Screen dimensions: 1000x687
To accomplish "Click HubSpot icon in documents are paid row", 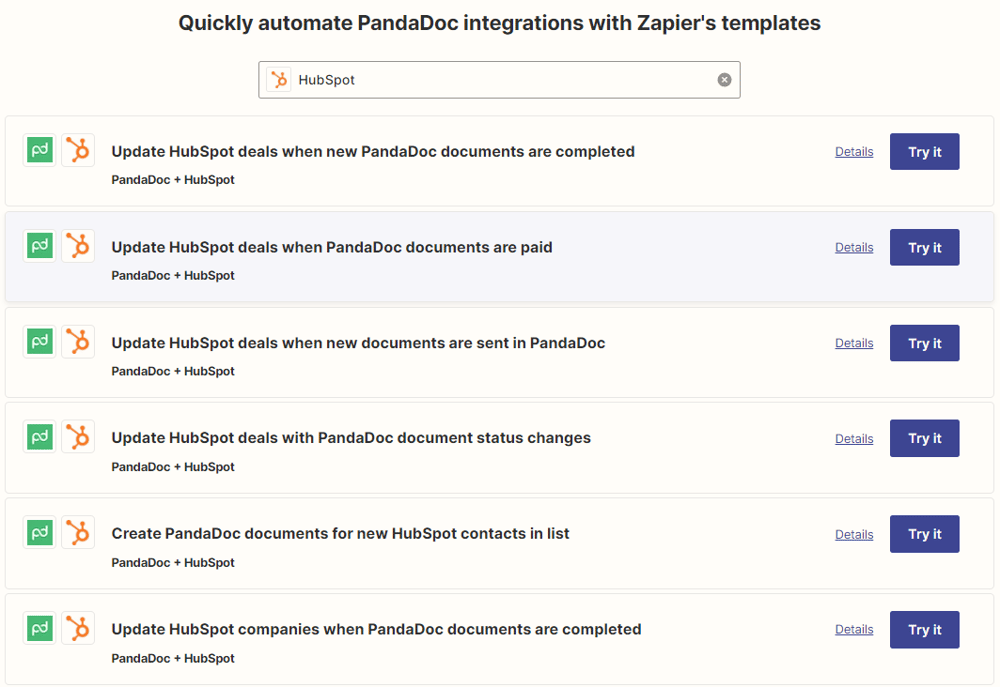I will 78,246.
